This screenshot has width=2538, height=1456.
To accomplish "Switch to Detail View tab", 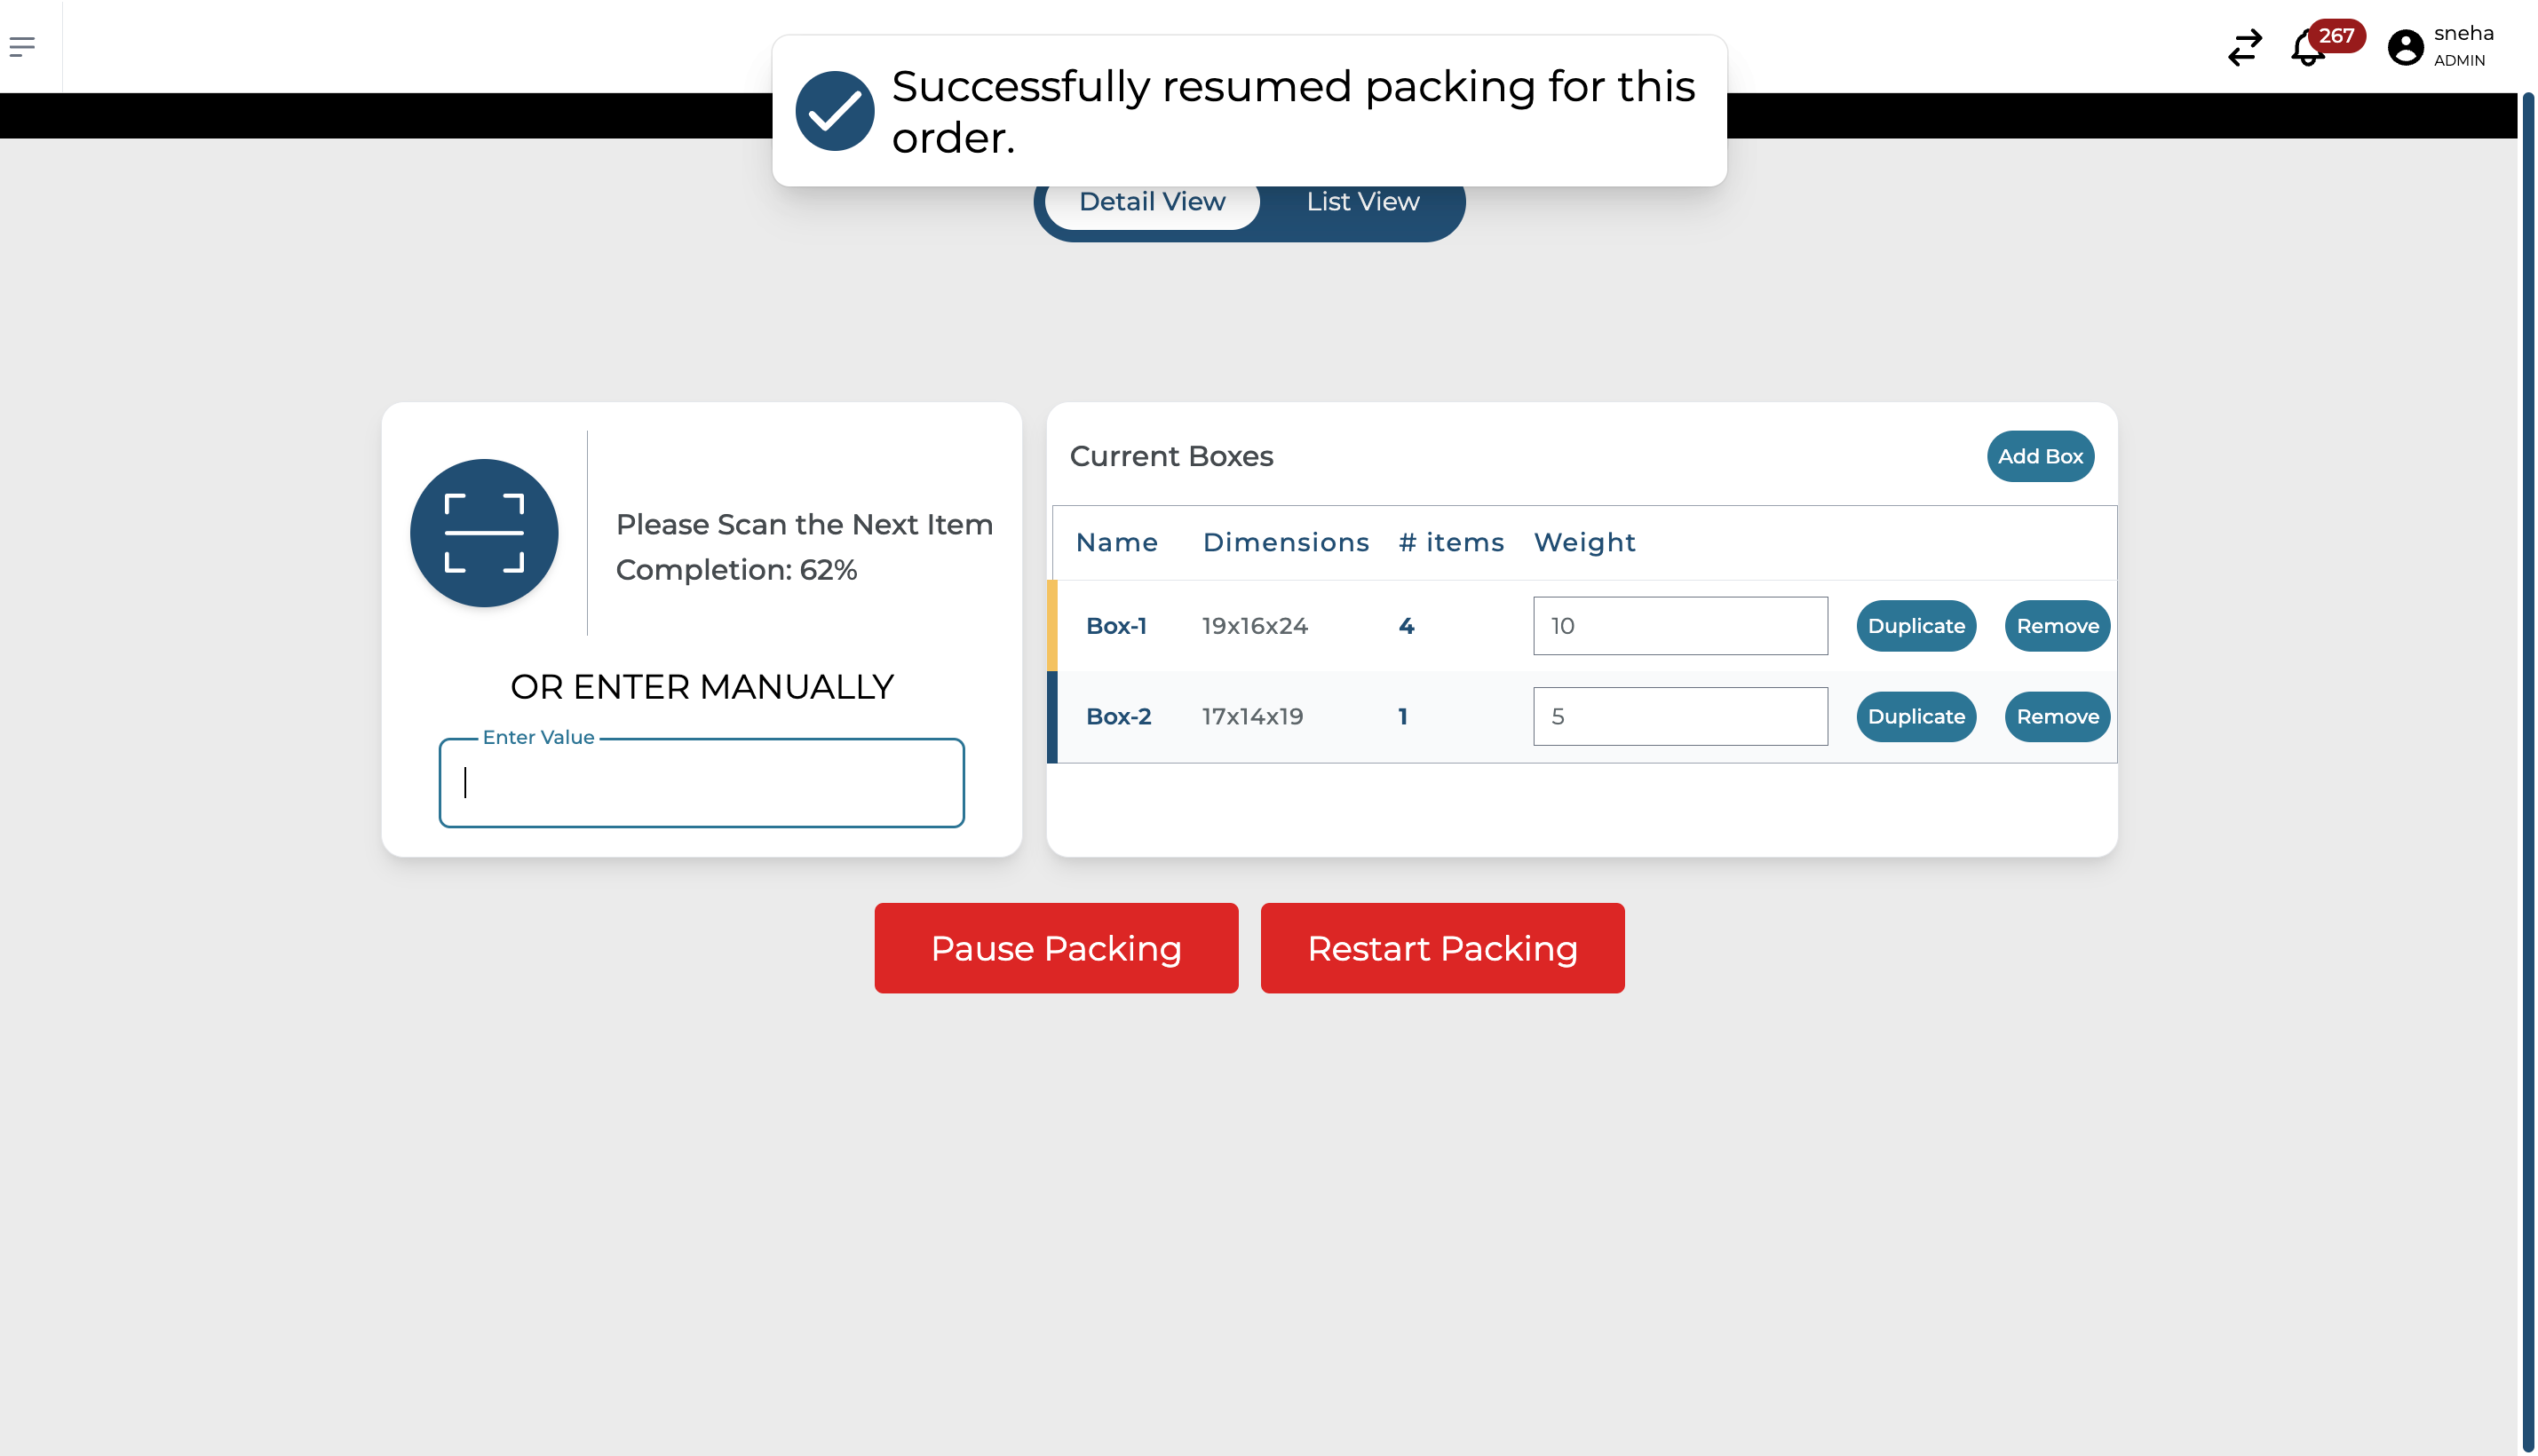I will (1152, 202).
